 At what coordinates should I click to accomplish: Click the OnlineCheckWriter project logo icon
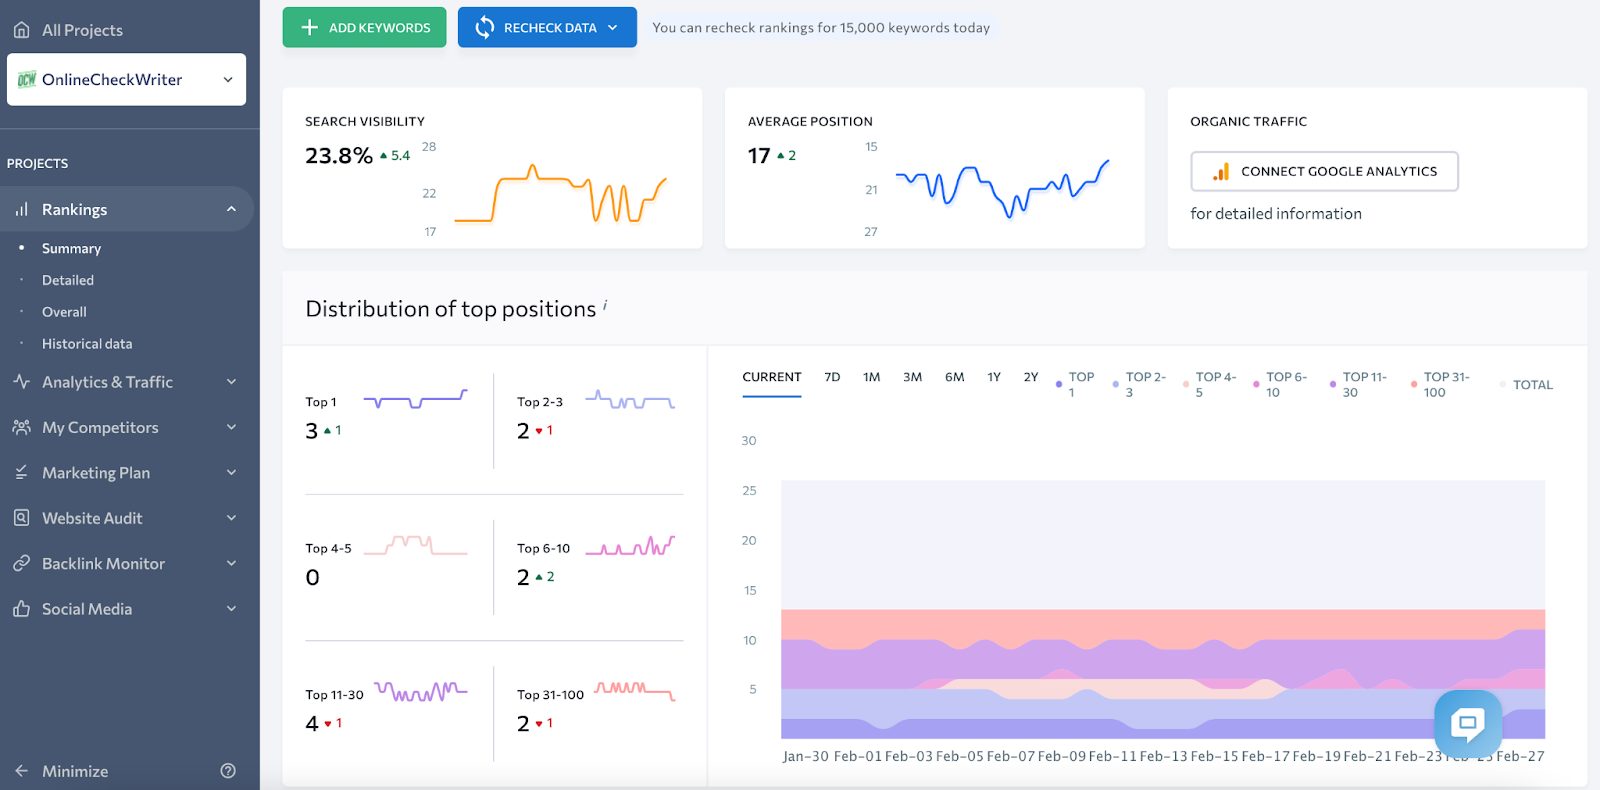click(x=27, y=79)
